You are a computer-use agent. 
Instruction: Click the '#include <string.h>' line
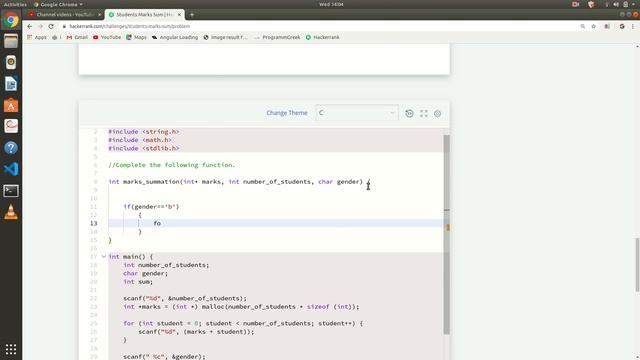click(x=144, y=131)
